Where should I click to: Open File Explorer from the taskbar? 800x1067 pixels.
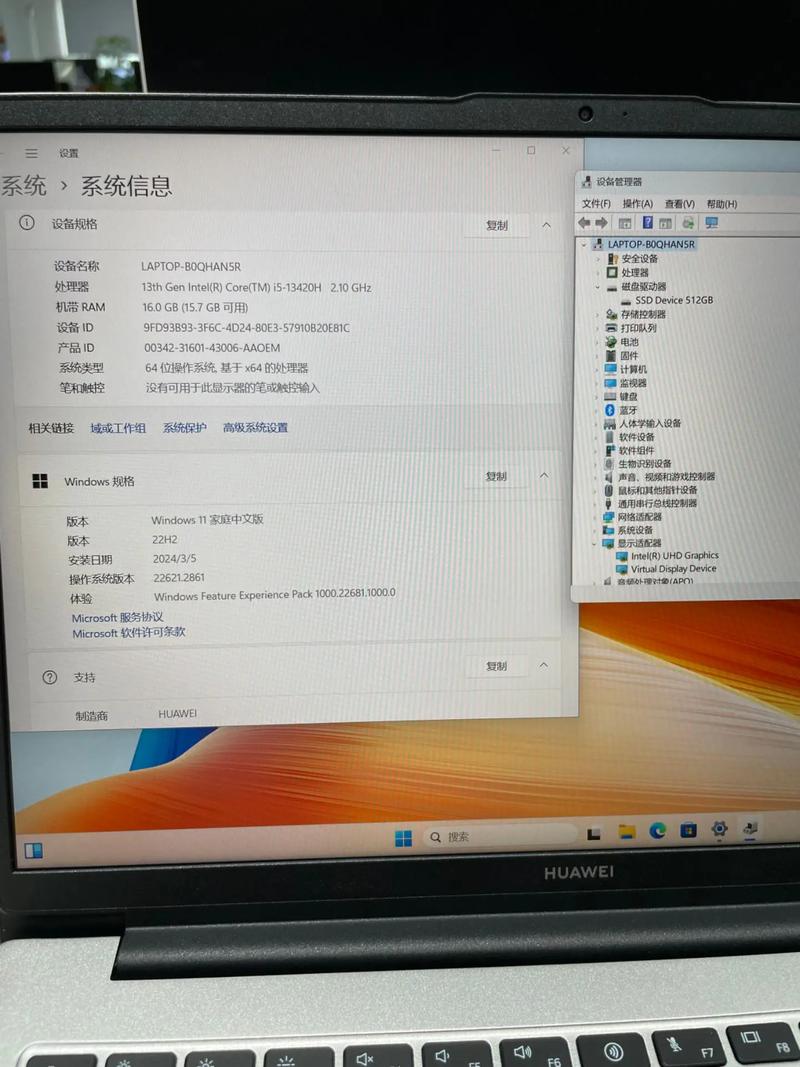(x=627, y=833)
